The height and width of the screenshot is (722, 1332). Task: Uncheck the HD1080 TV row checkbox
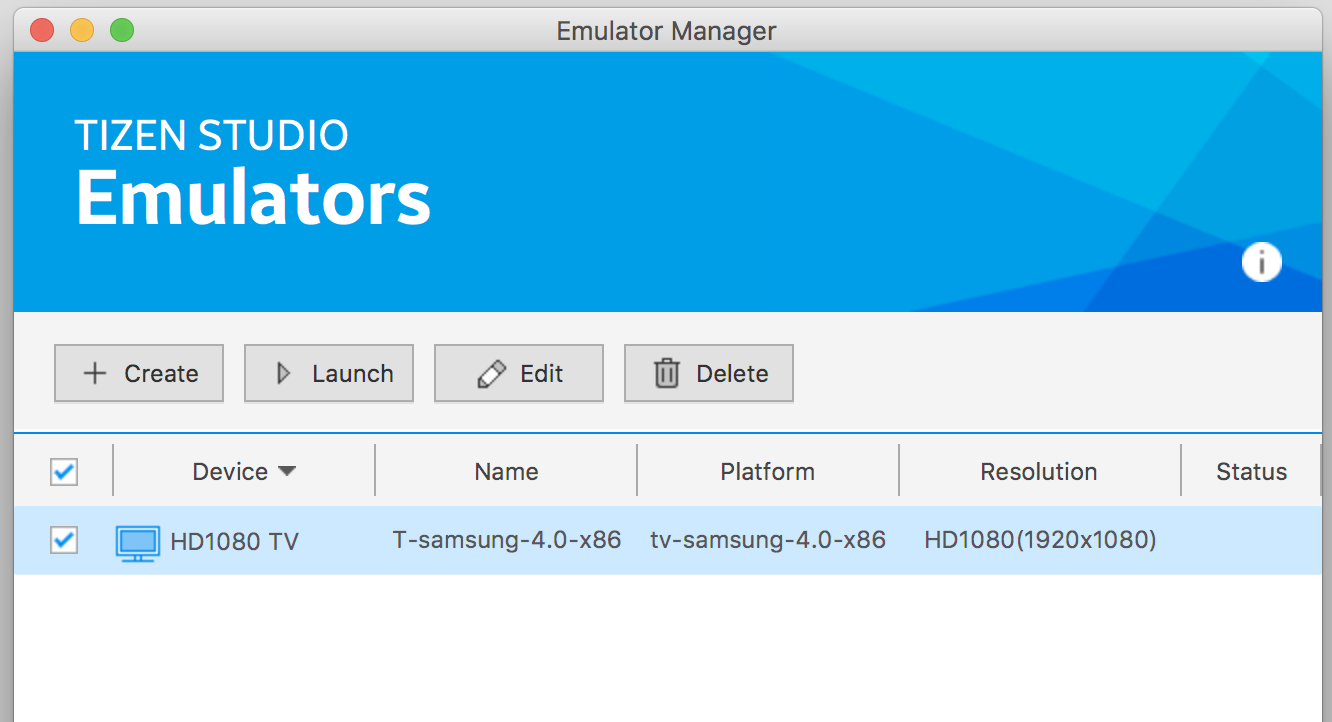coord(64,541)
